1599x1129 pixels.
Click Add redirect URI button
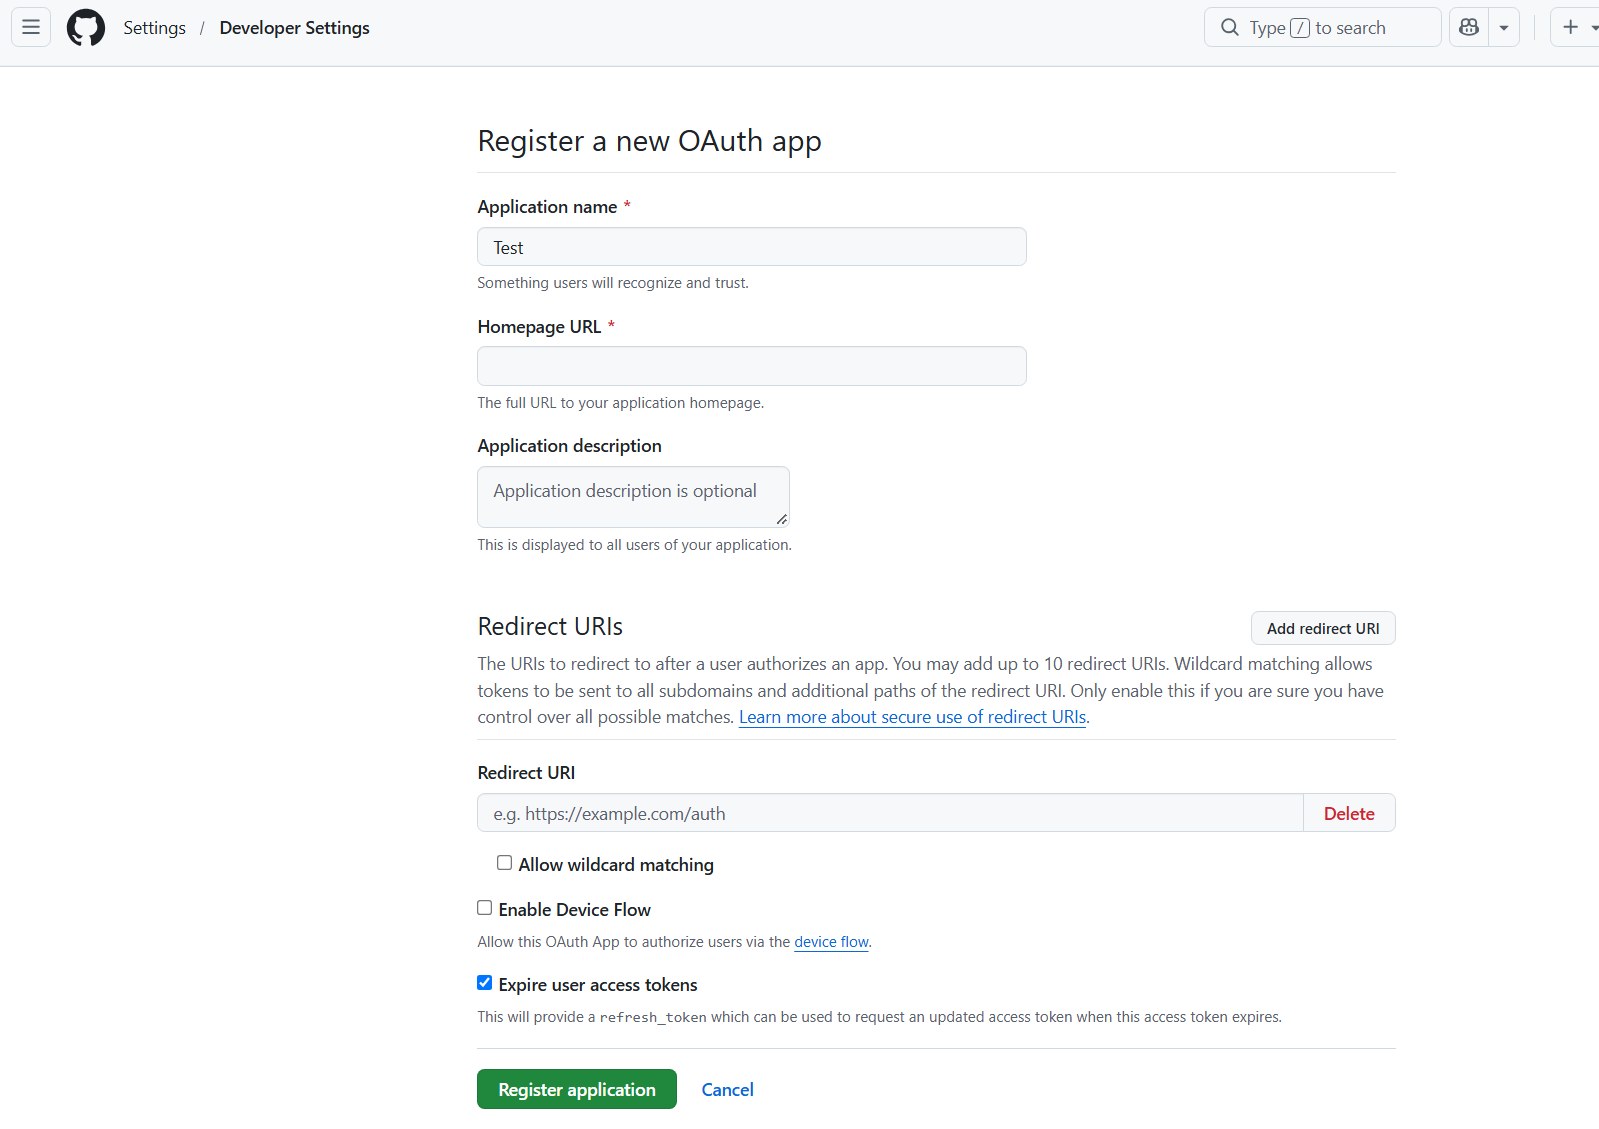pyautogui.click(x=1323, y=628)
